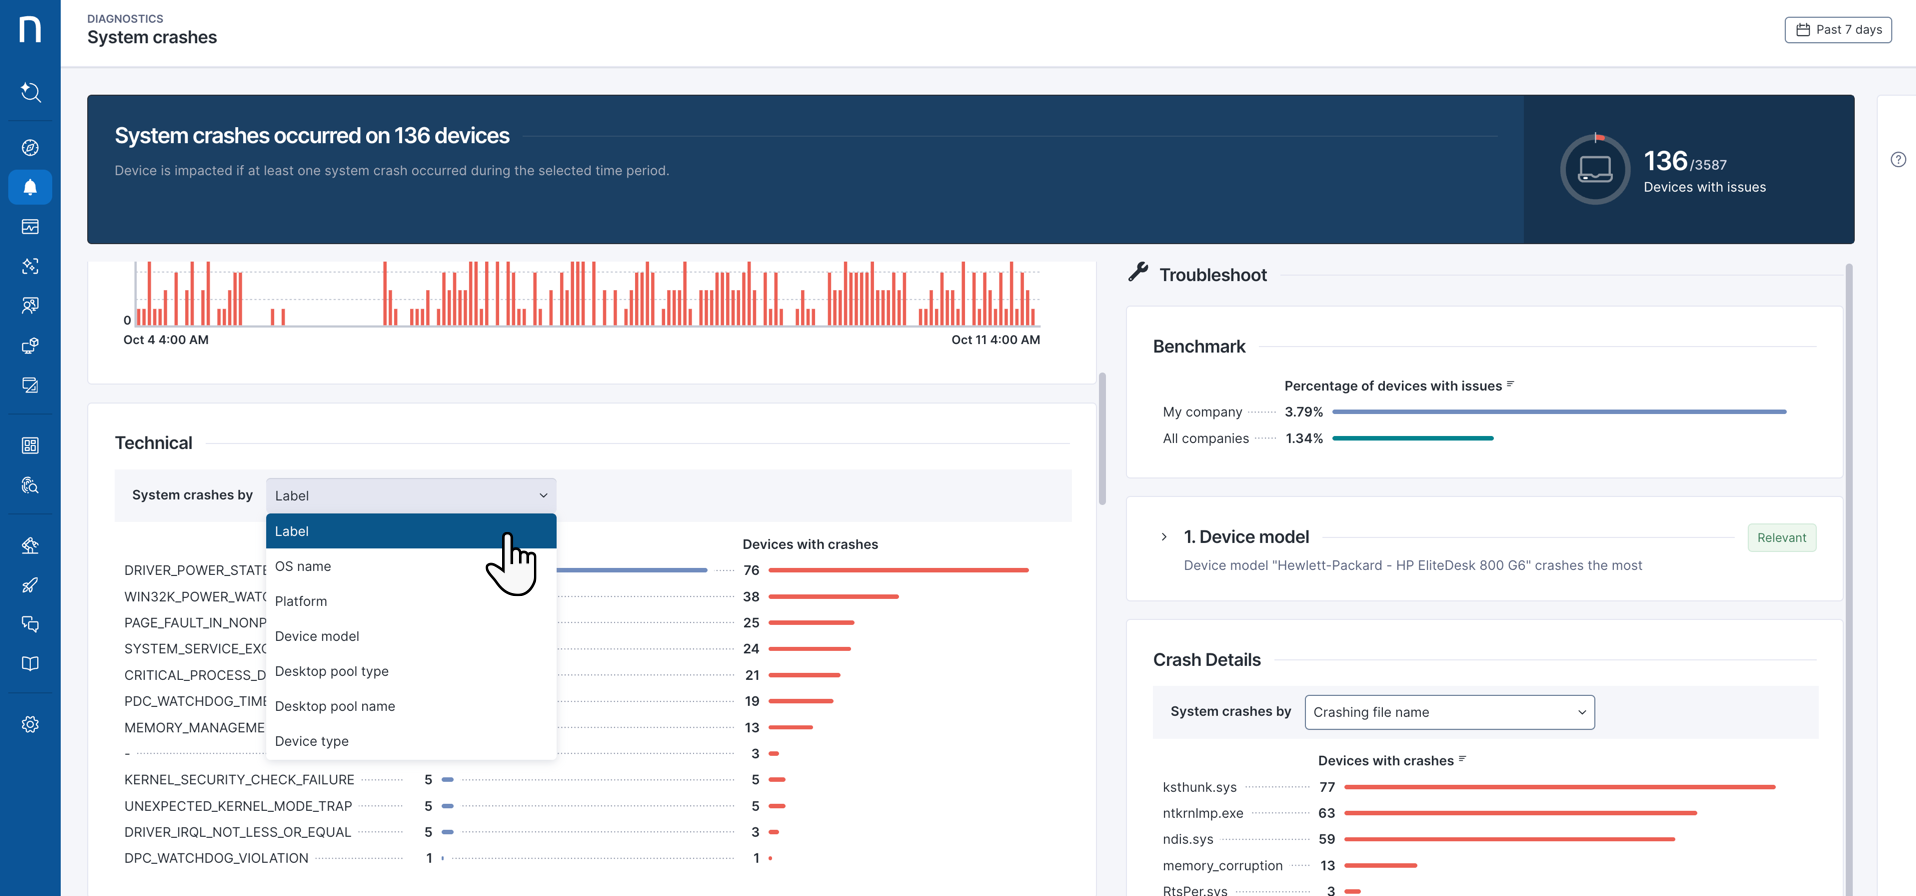Click the Relevant badge on Device model
1916x896 pixels.
point(1781,538)
